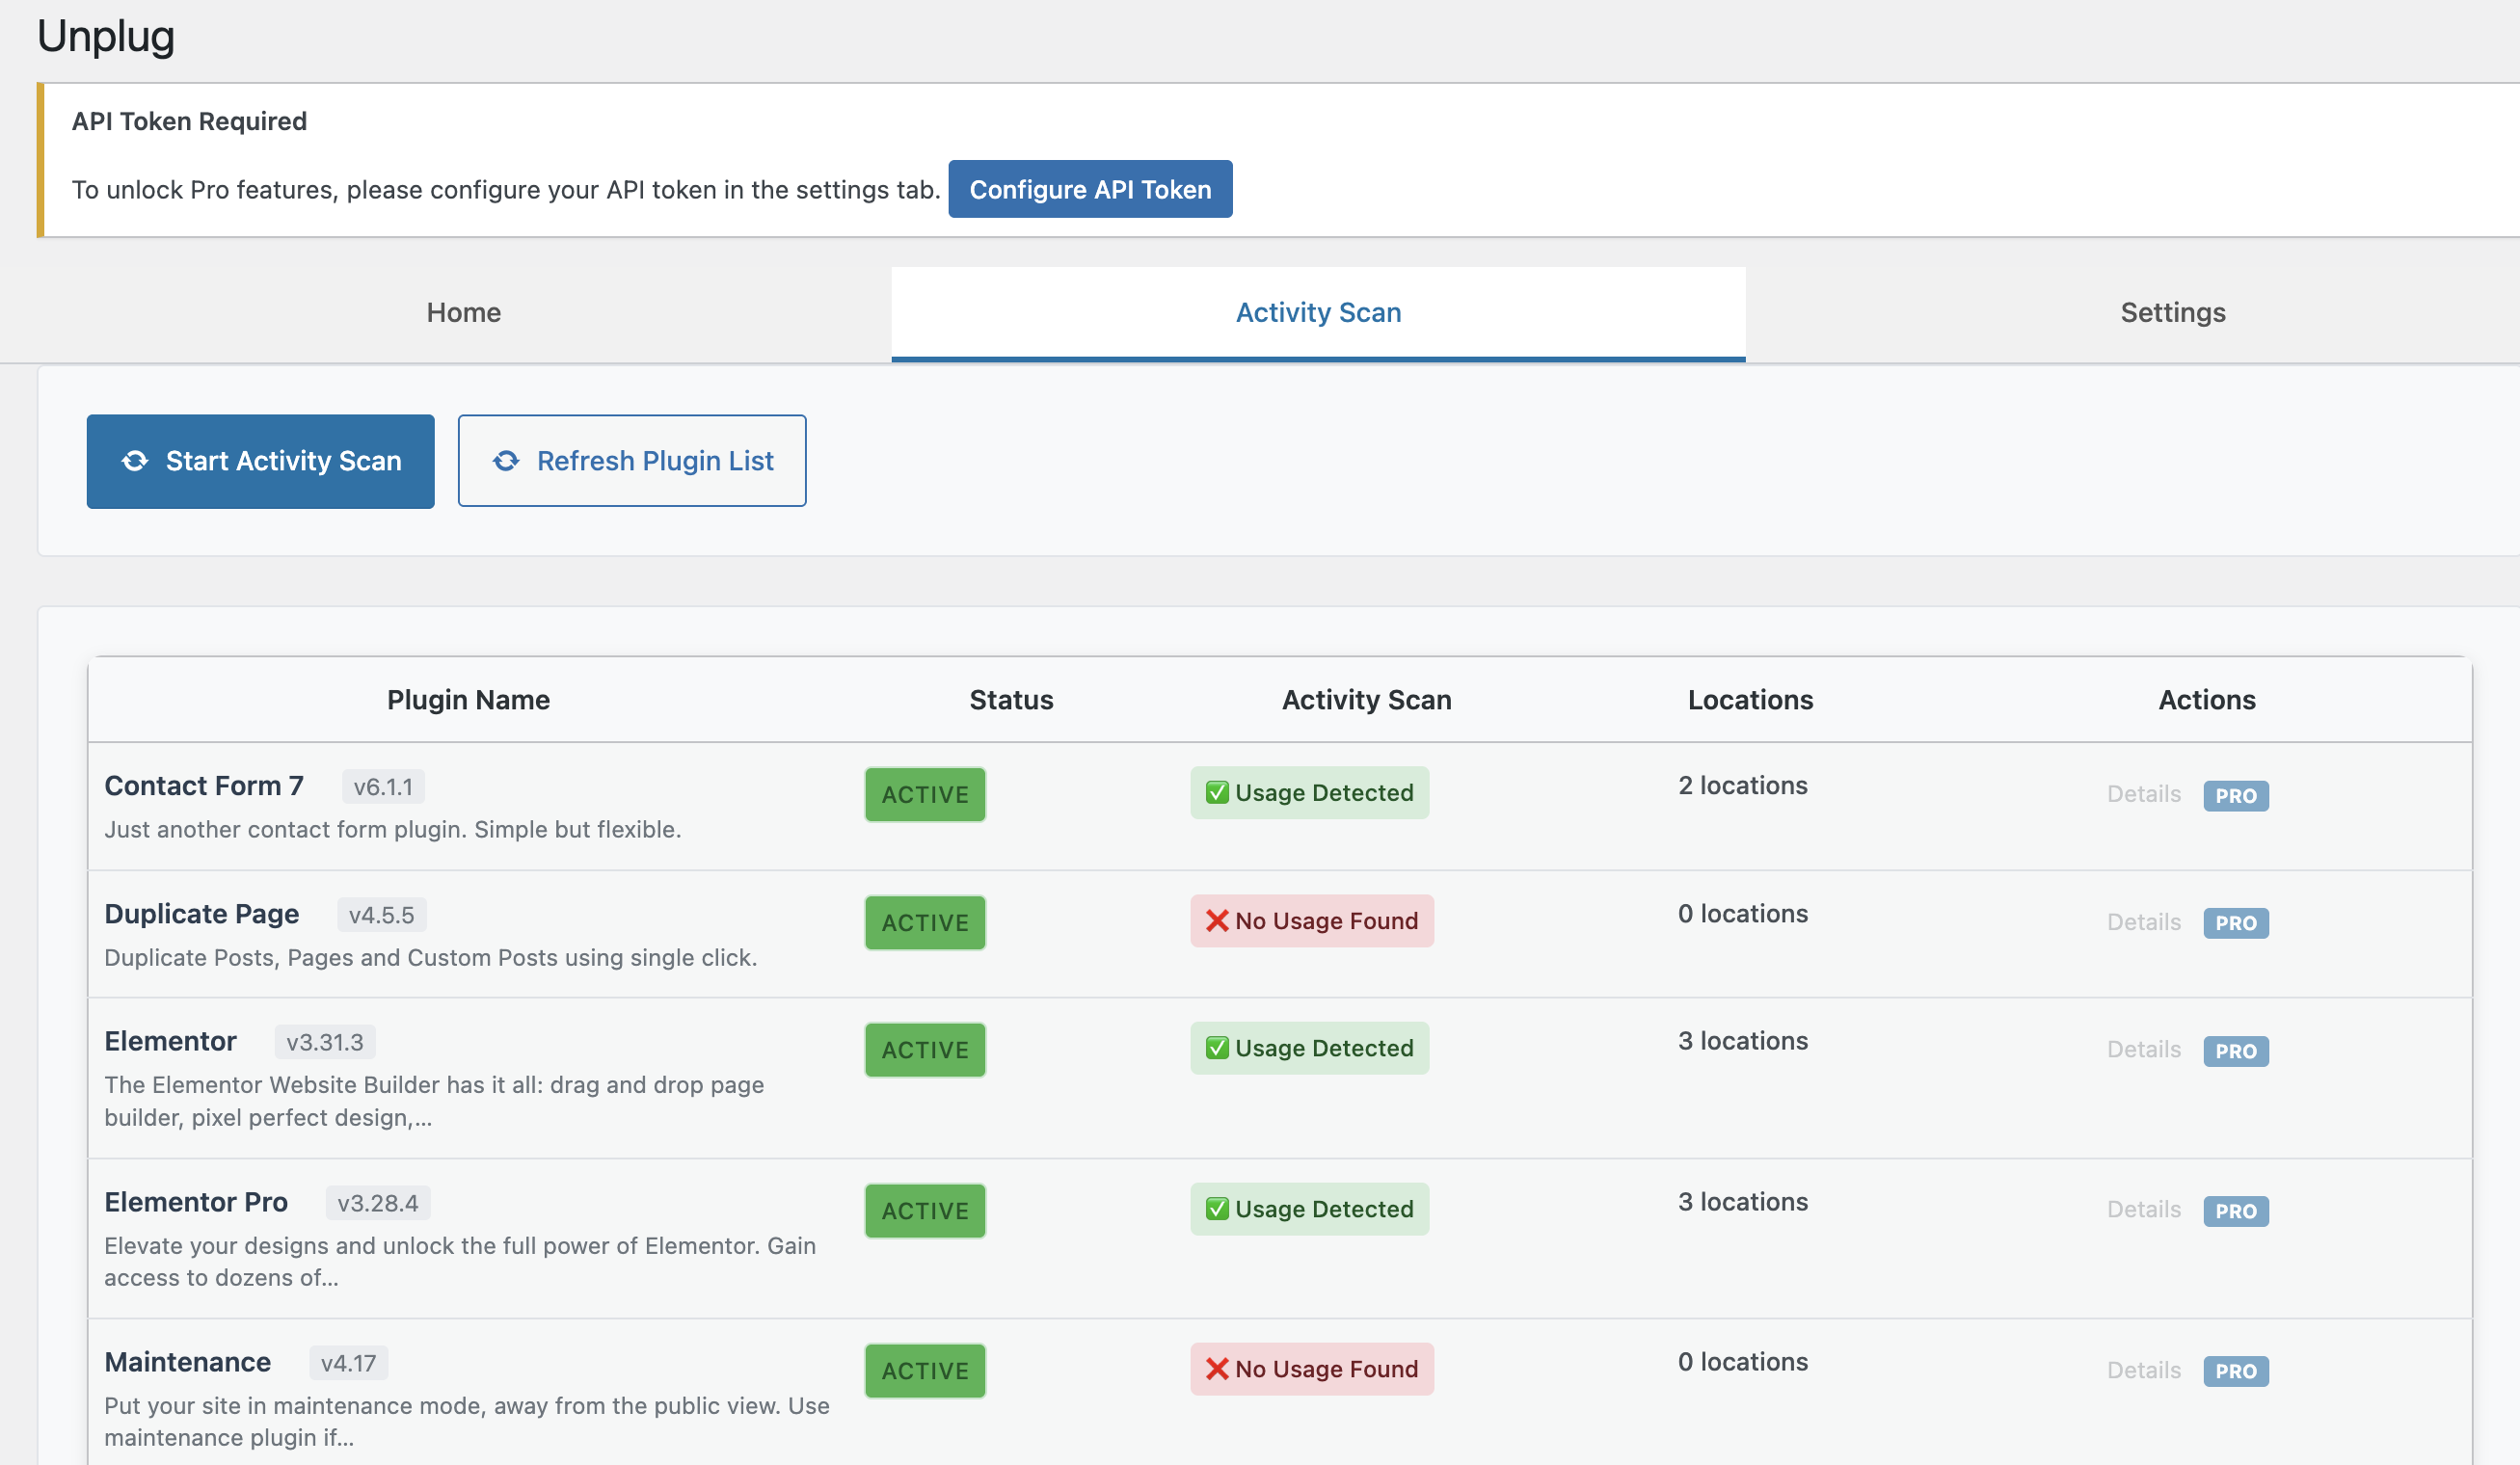Click the Contact Form 7 plugin name
The width and height of the screenshot is (2520, 1465).
(x=204, y=786)
